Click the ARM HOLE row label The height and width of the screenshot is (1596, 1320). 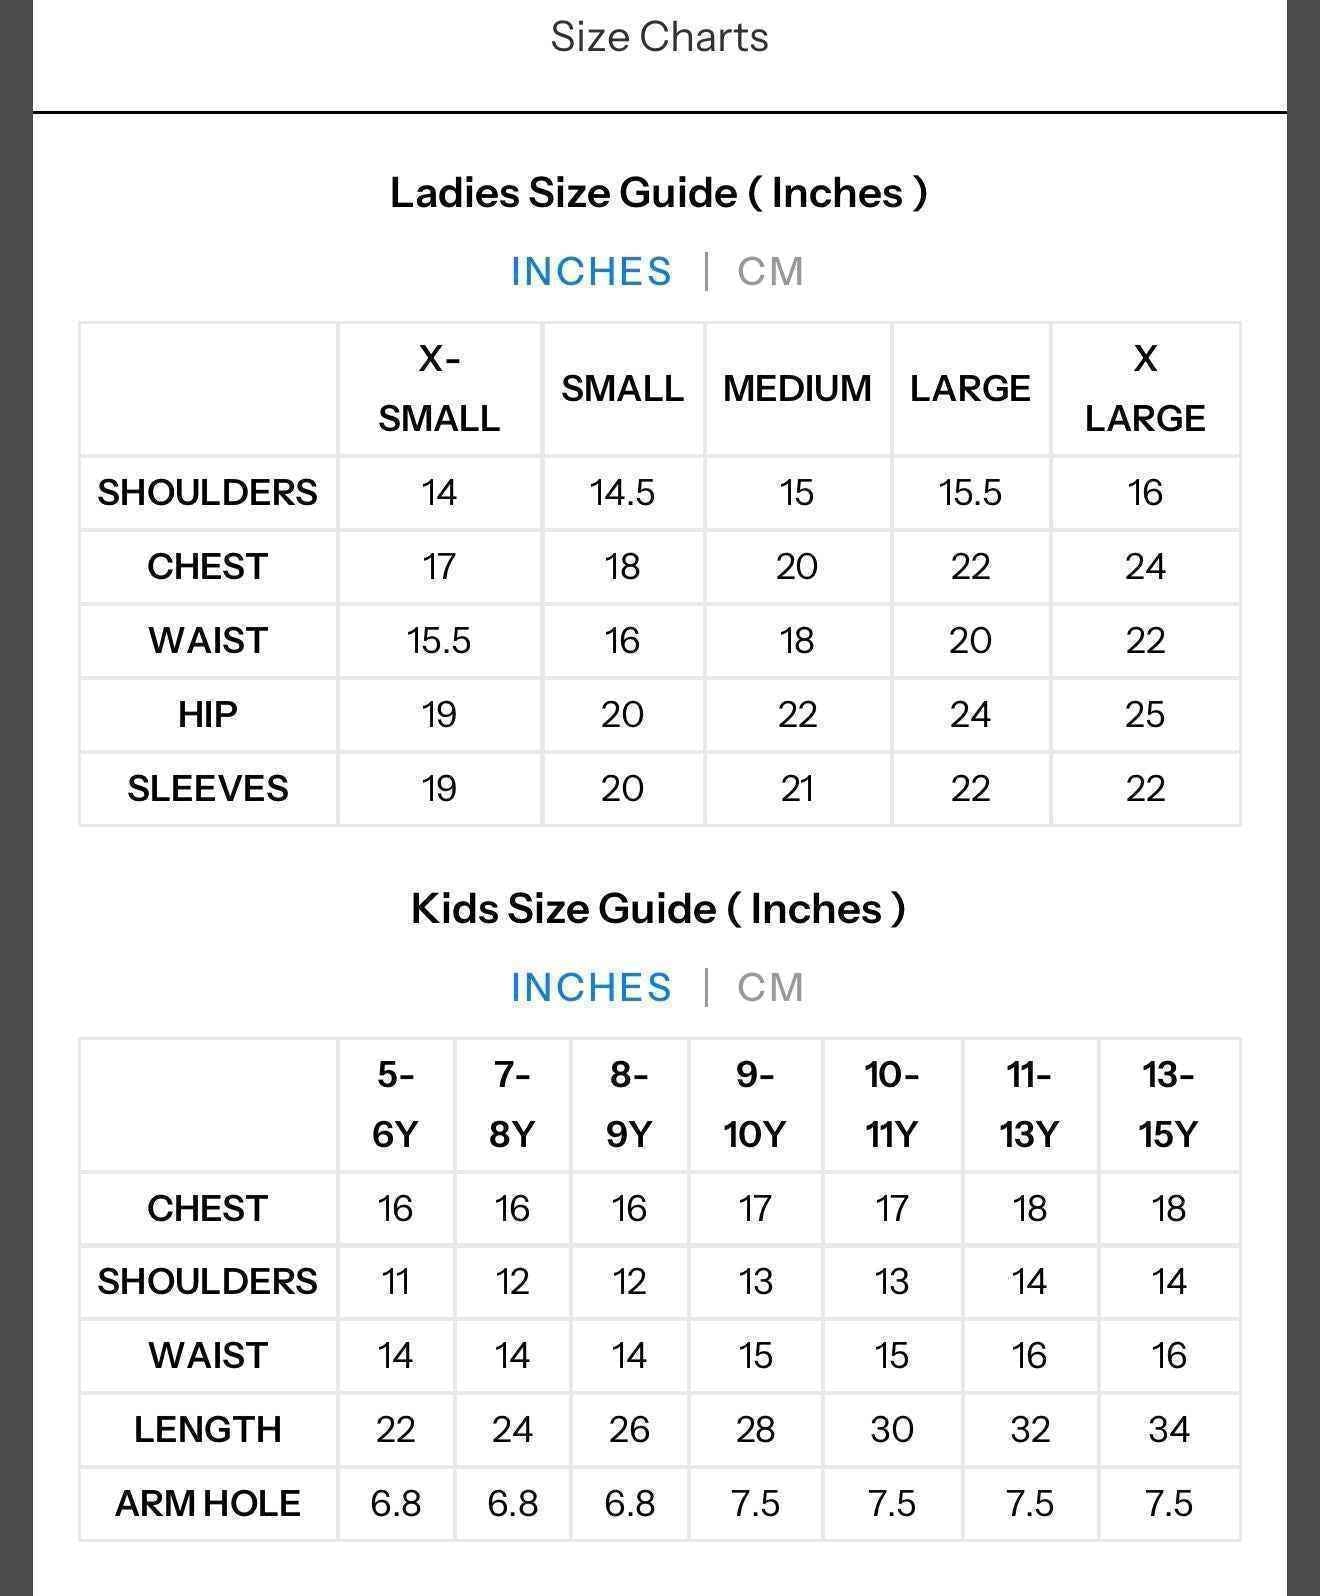click(207, 1504)
